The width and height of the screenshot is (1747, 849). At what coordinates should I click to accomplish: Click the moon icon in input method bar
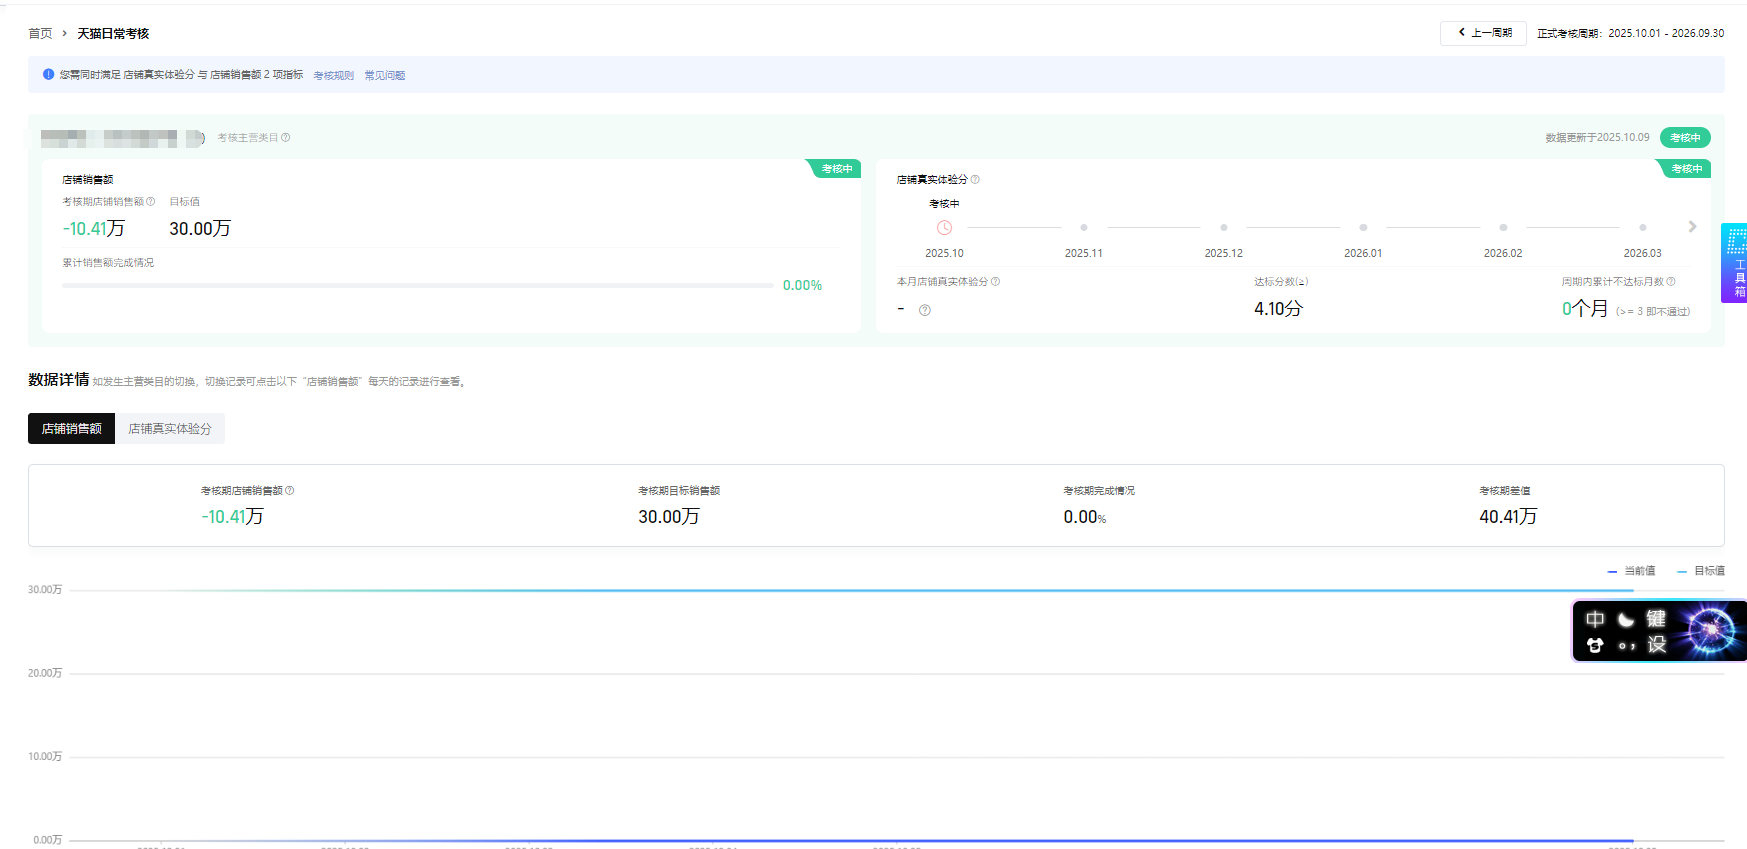[x=1626, y=620]
